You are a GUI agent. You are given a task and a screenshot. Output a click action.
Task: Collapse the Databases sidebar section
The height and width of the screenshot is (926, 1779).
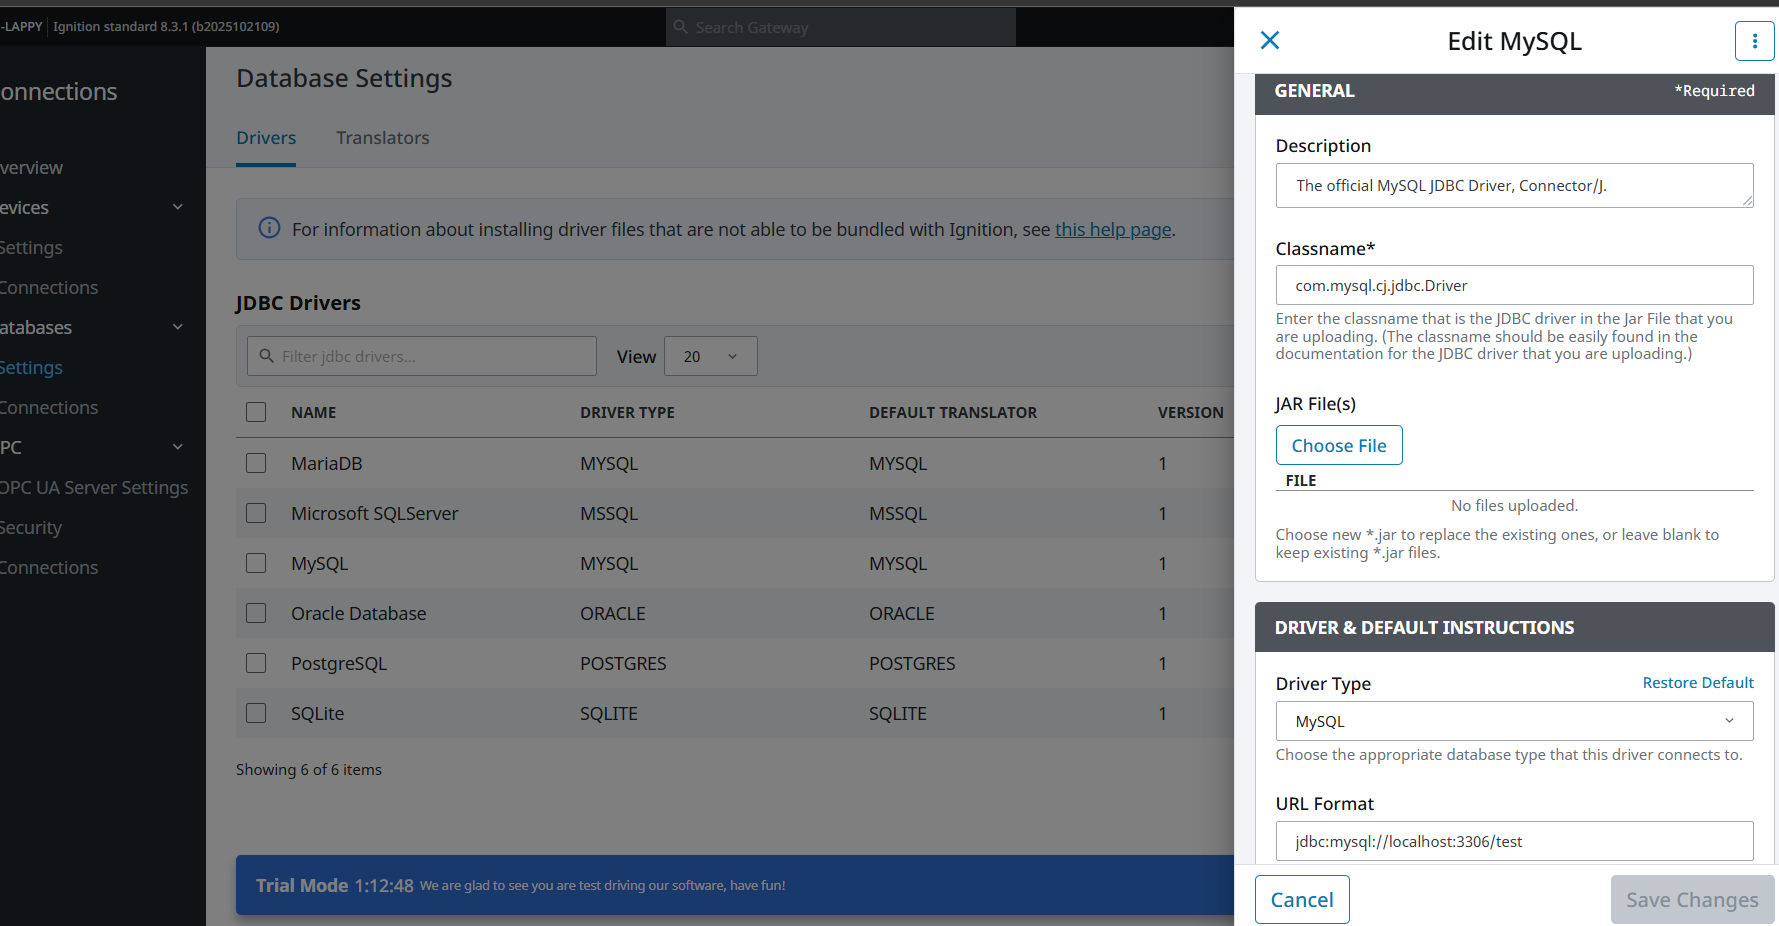(178, 327)
